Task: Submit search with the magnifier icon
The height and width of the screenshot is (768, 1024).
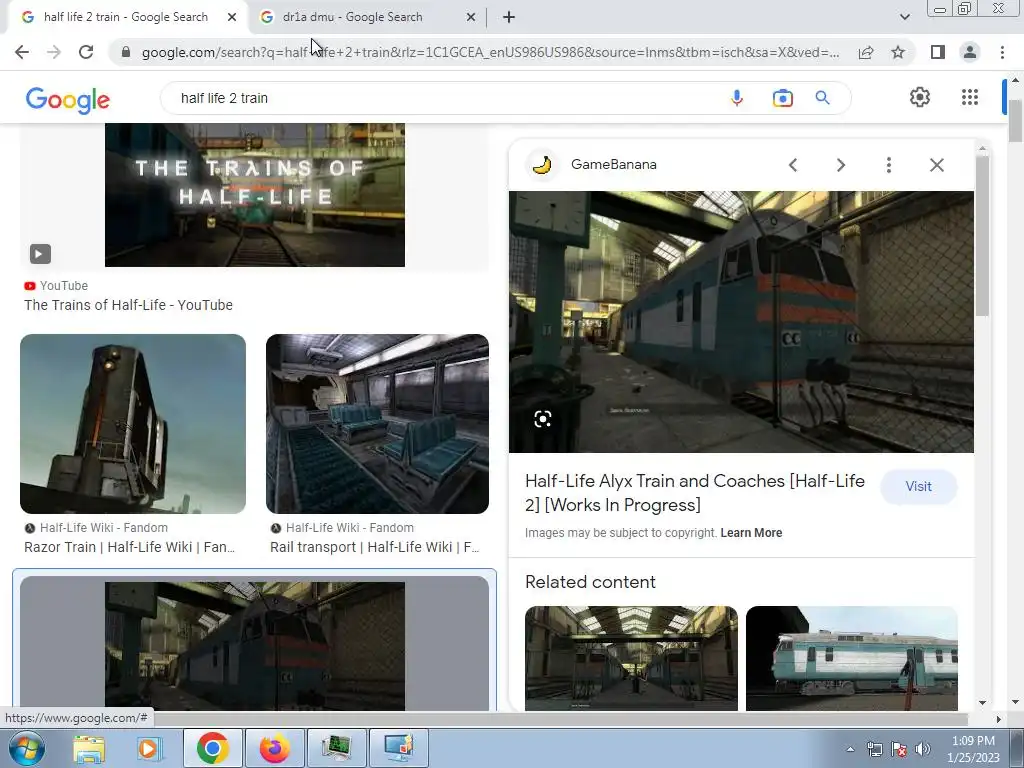Action: click(822, 98)
